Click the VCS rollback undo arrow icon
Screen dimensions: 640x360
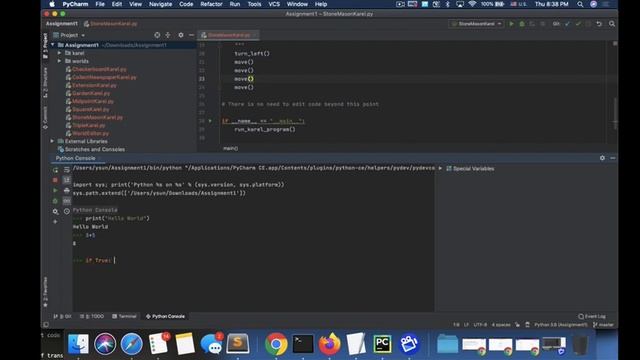click(599, 24)
